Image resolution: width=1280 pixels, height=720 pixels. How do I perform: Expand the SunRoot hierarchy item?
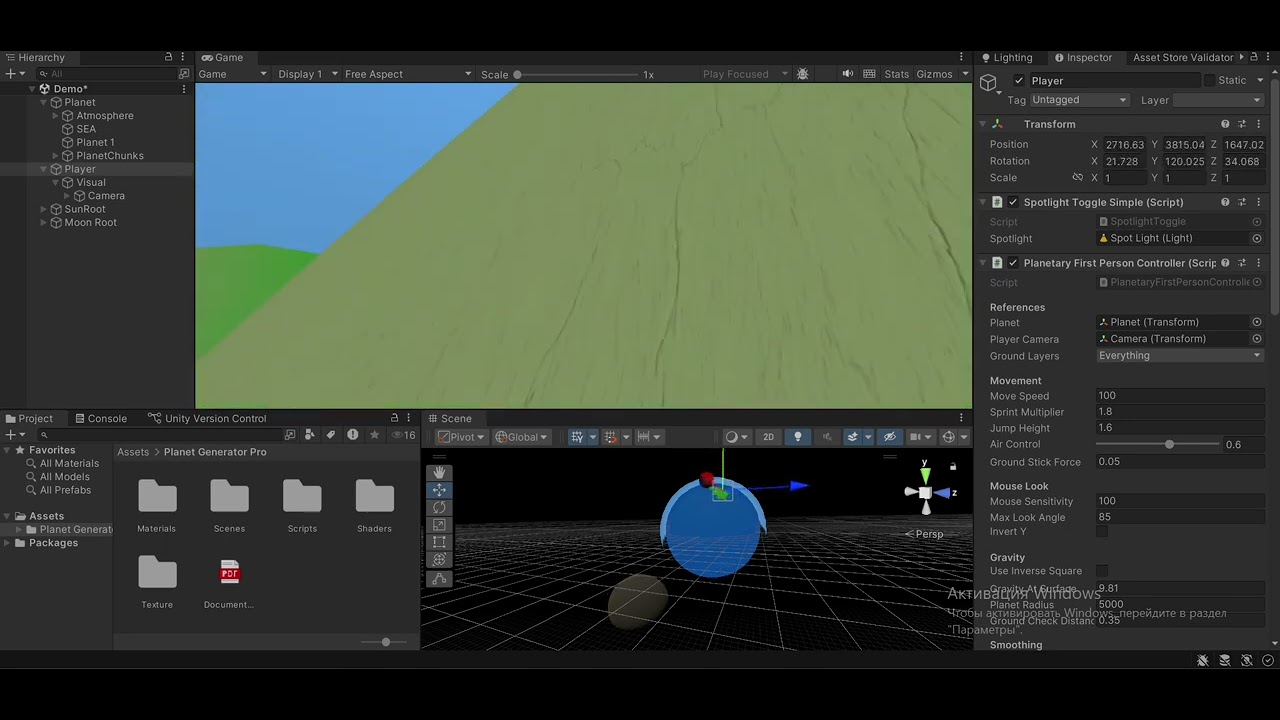click(x=44, y=209)
